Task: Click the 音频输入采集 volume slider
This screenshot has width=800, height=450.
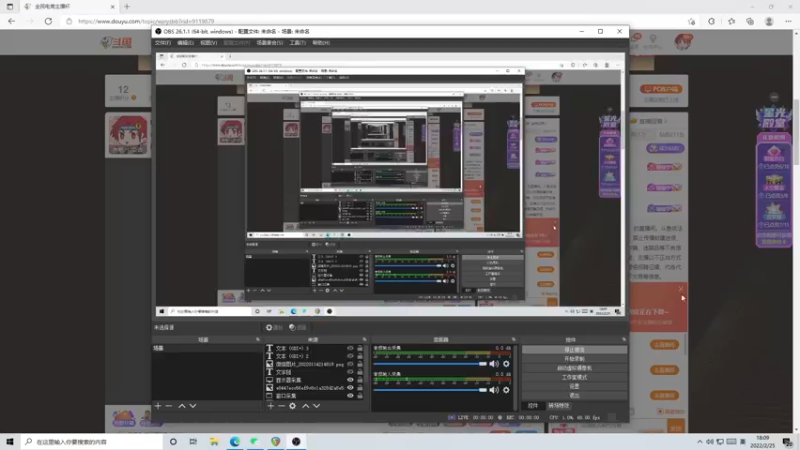Action: 430,390
